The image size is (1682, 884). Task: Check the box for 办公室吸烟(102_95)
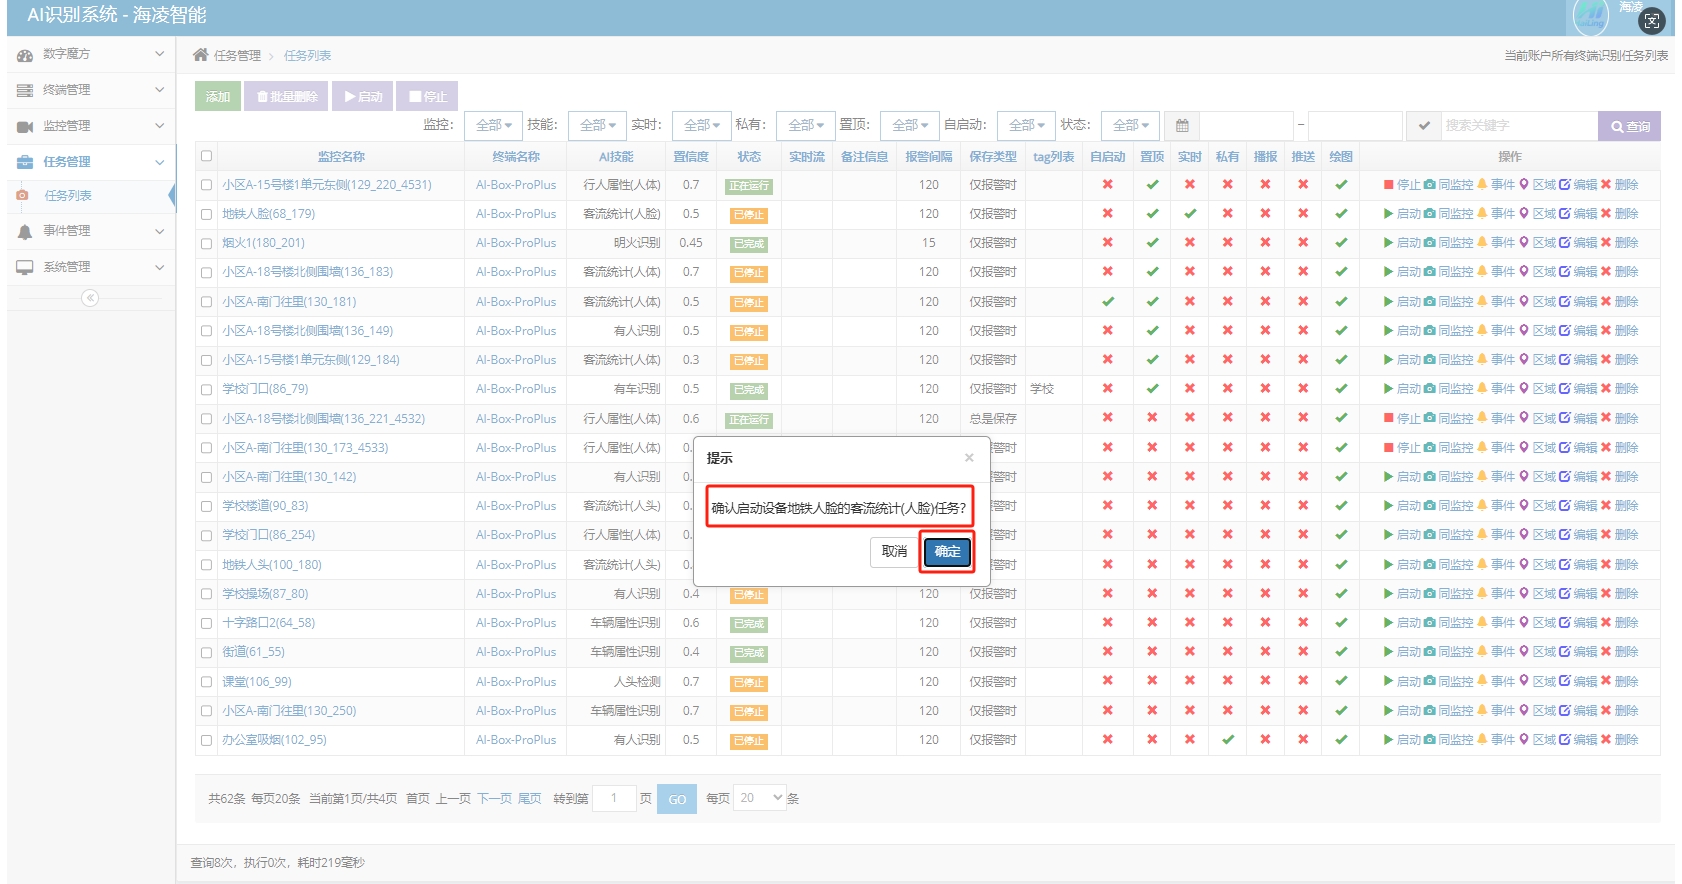[x=206, y=740]
